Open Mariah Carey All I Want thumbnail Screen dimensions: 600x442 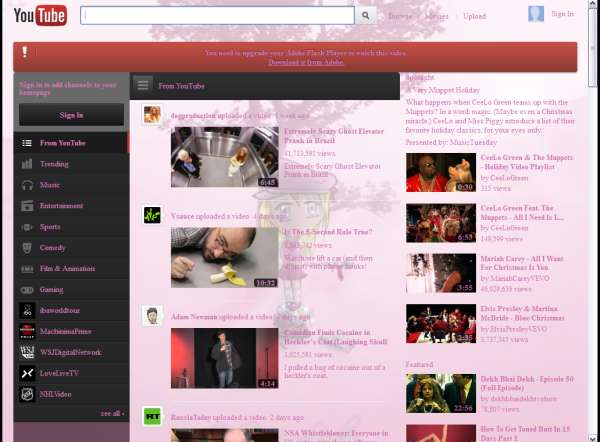point(441,273)
